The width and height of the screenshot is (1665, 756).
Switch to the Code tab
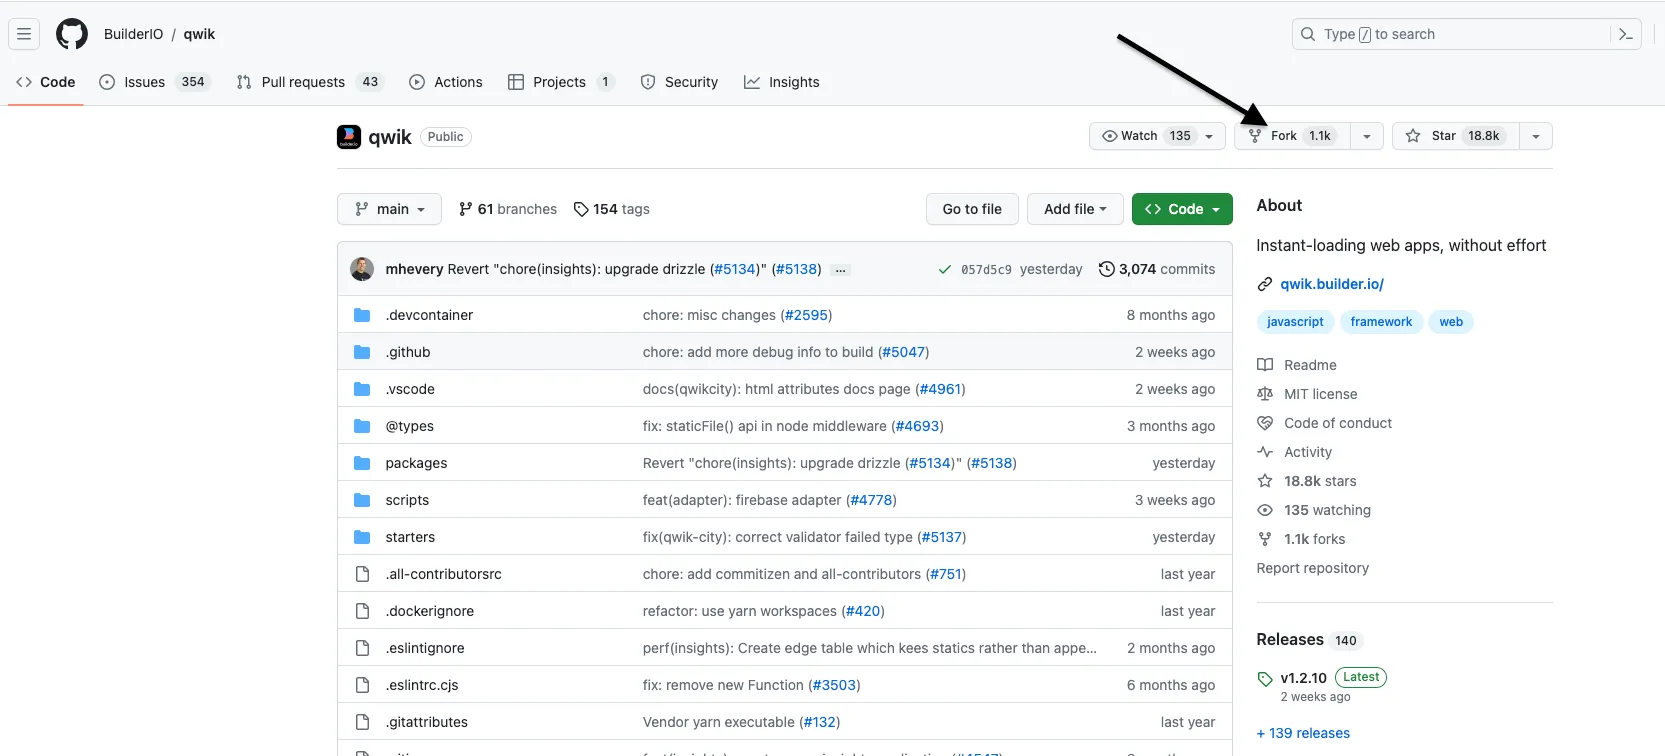point(46,82)
